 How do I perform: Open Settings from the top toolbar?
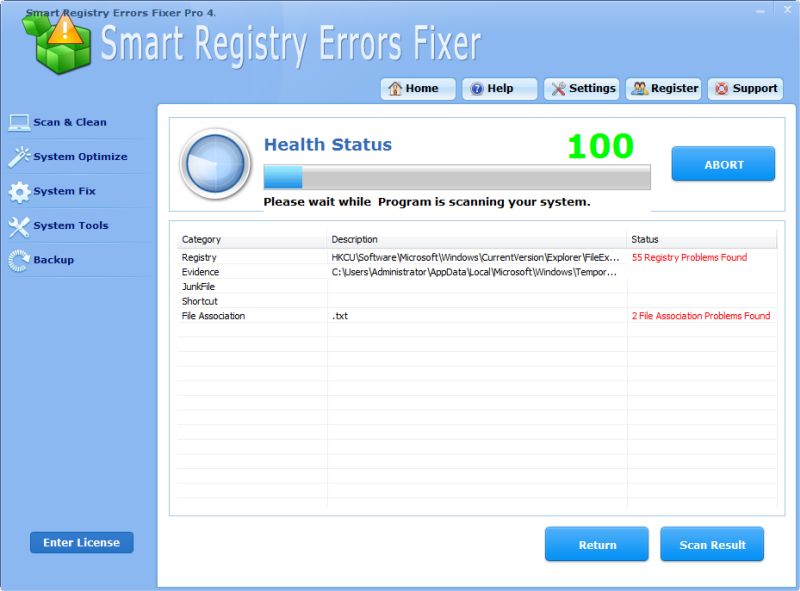[581, 89]
